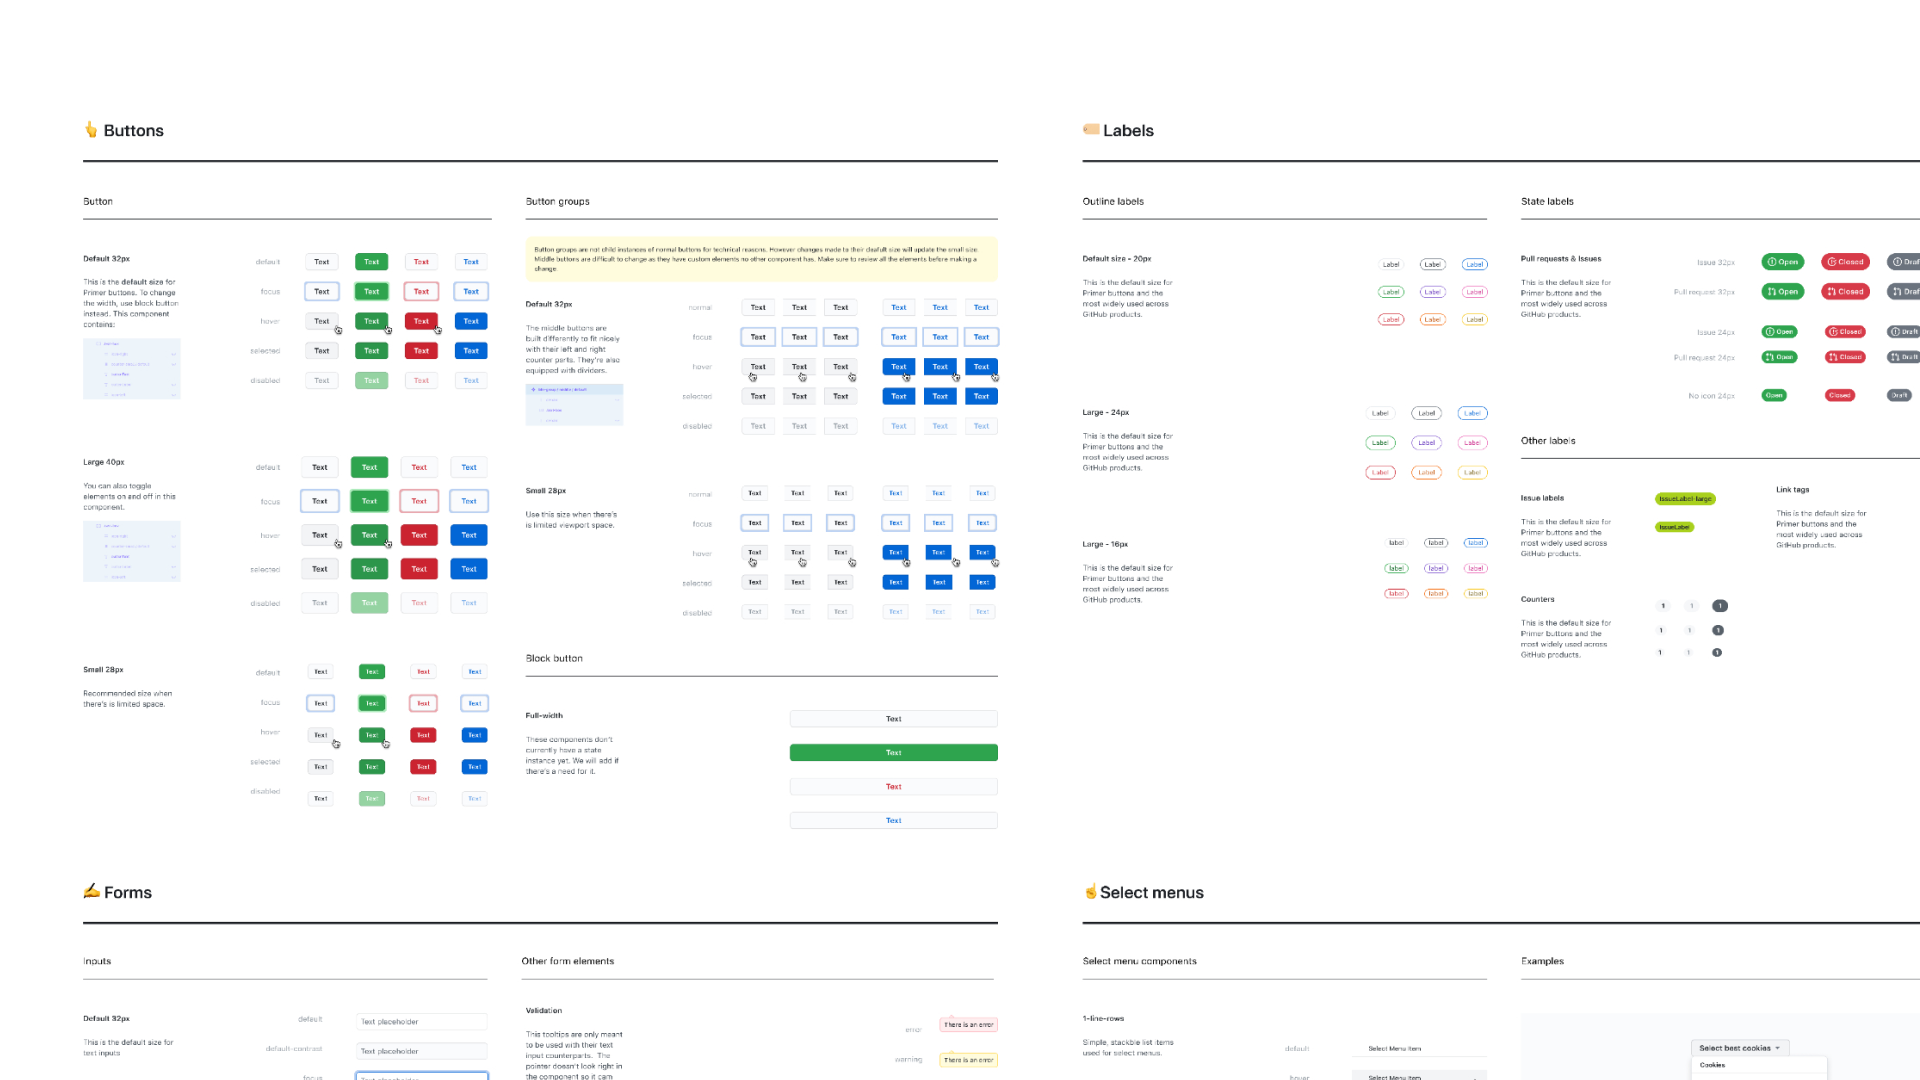Click the emoji beside Select menus heading
This screenshot has width=1920, height=1080.
1090,891
